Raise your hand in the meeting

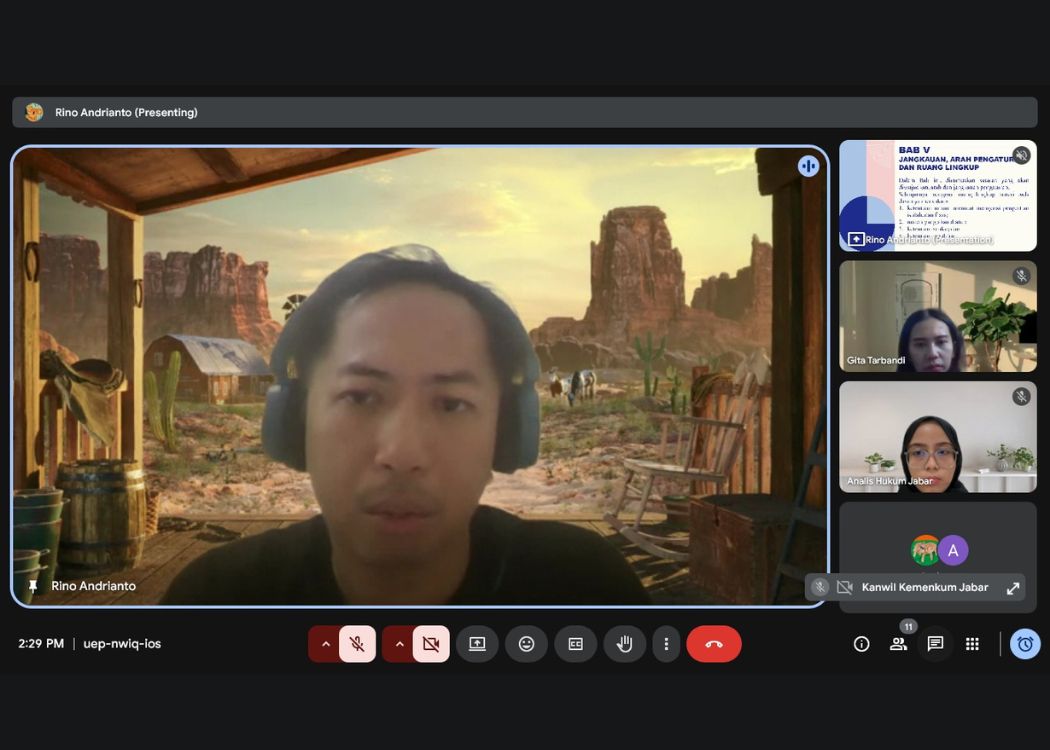pos(625,644)
